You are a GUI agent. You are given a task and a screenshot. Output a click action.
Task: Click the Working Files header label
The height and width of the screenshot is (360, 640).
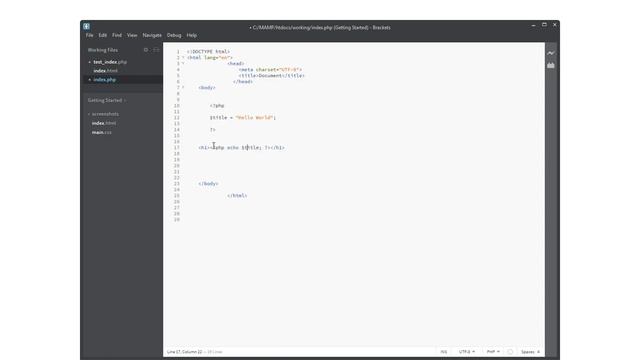pos(102,50)
